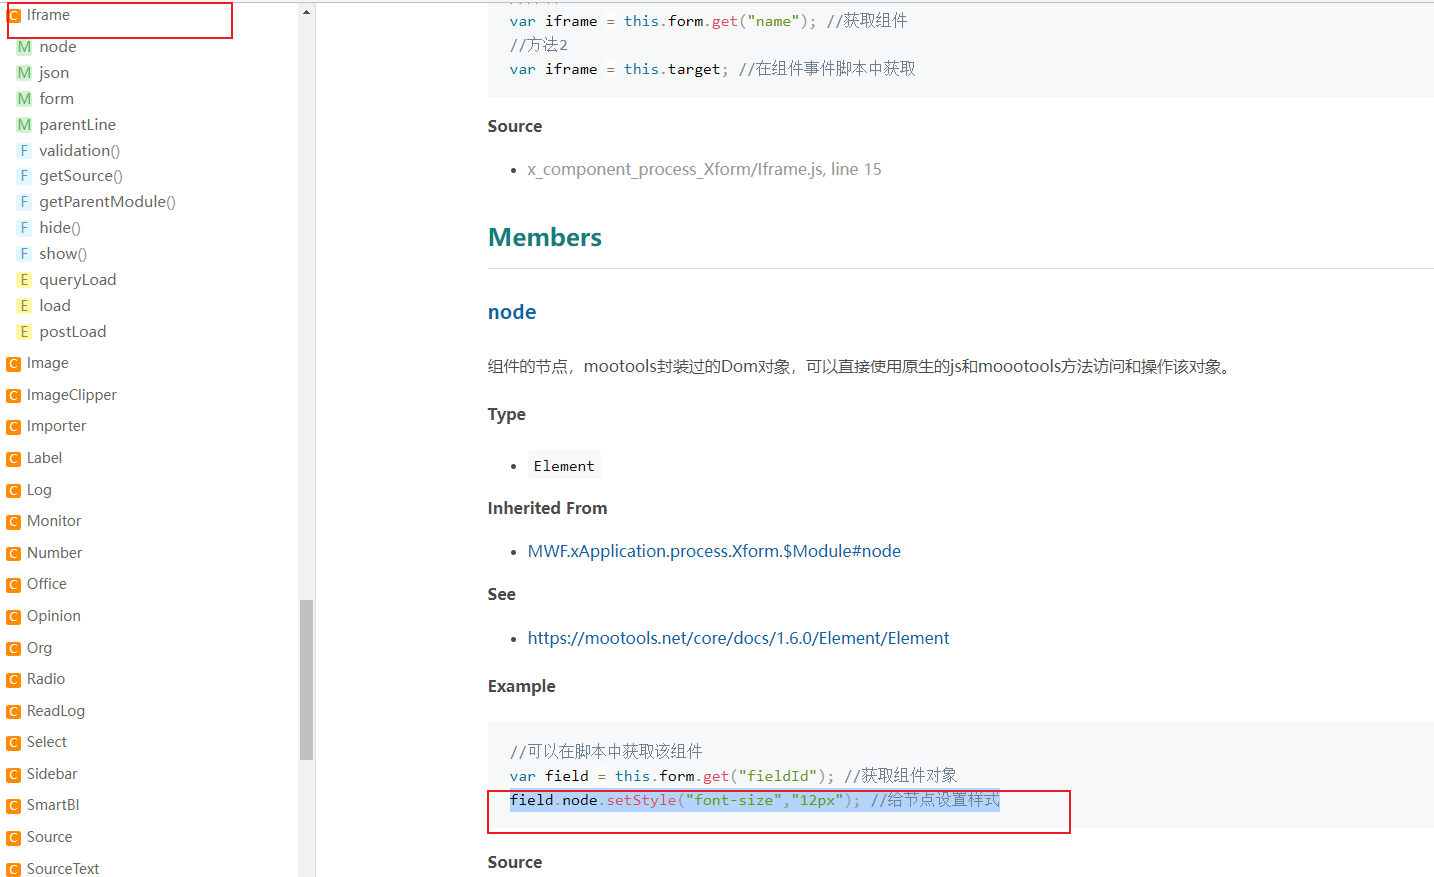Image resolution: width=1434 pixels, height=877 pixels.
Task: Click the M icon beside node
Action: pos(24,47)
